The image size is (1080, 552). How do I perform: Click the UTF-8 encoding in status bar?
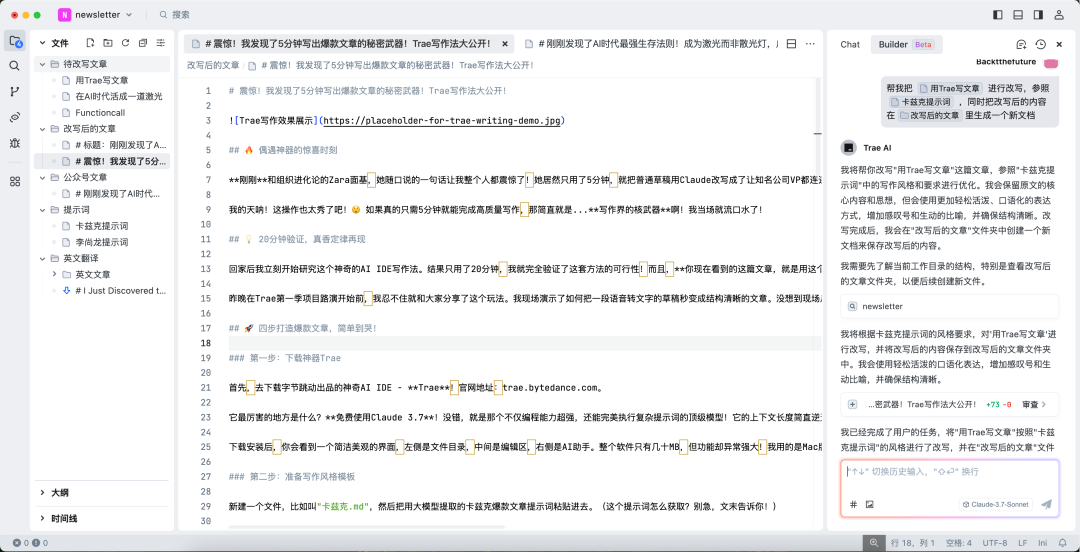tap(995, 543)
